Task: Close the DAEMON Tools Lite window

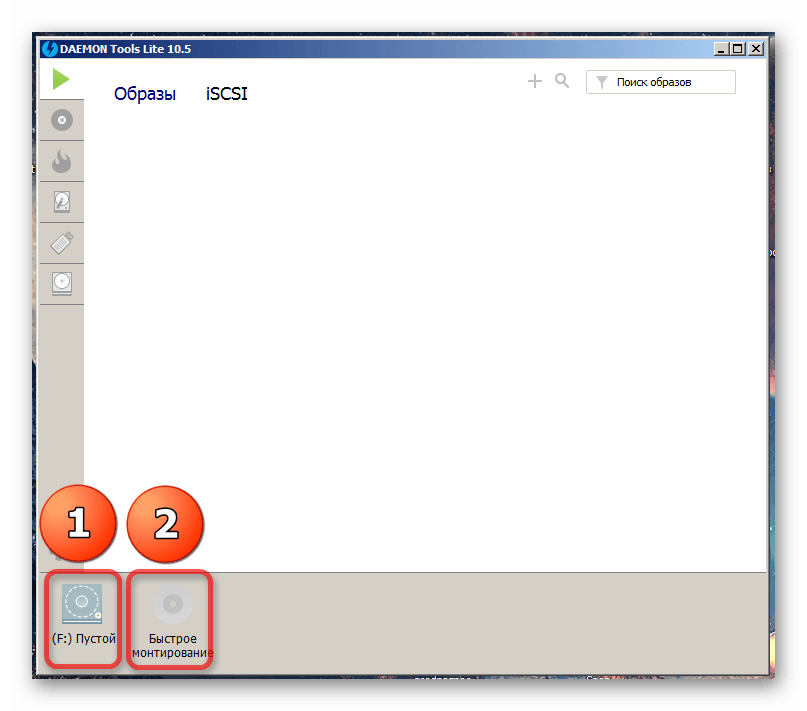Action: click(756, 49)
